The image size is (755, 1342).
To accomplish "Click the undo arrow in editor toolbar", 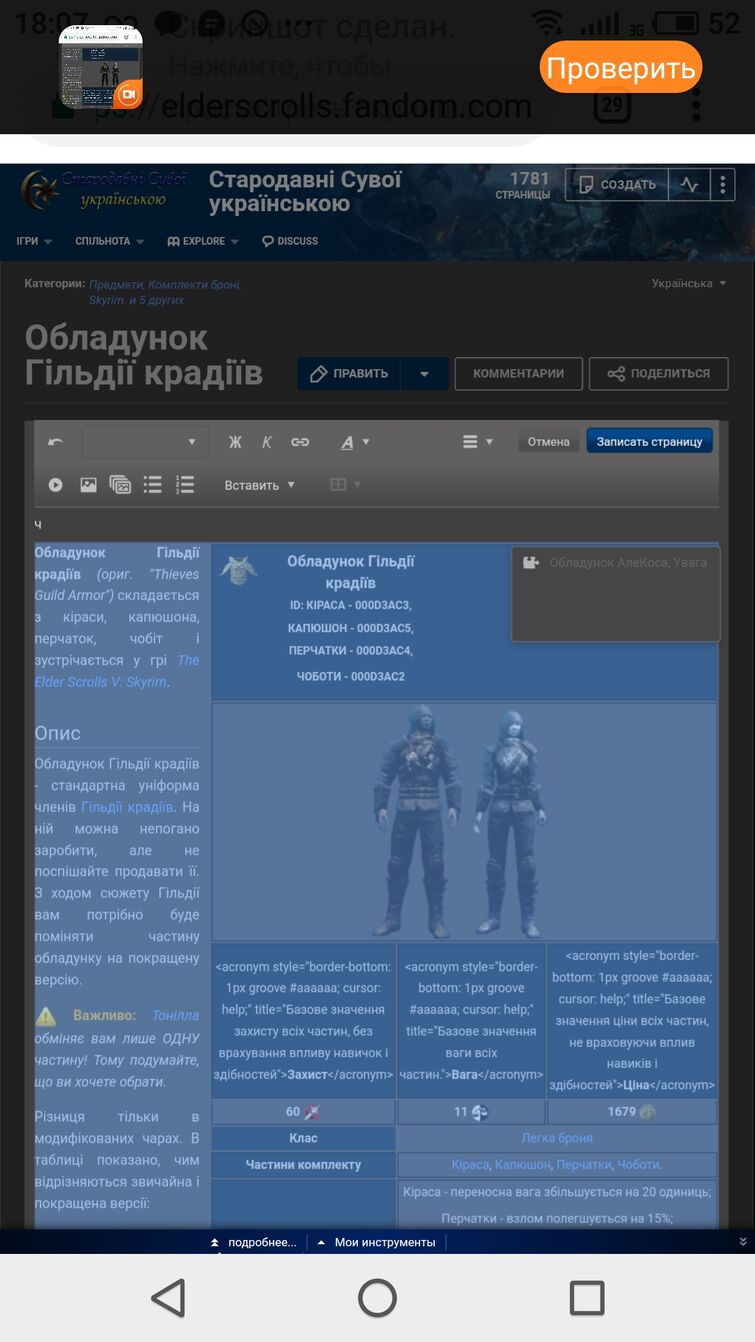I will pos(55,442).
